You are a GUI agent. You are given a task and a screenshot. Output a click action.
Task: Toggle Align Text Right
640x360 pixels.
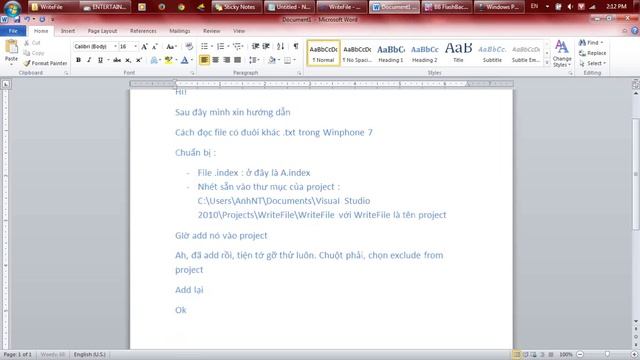coord(227,60)
